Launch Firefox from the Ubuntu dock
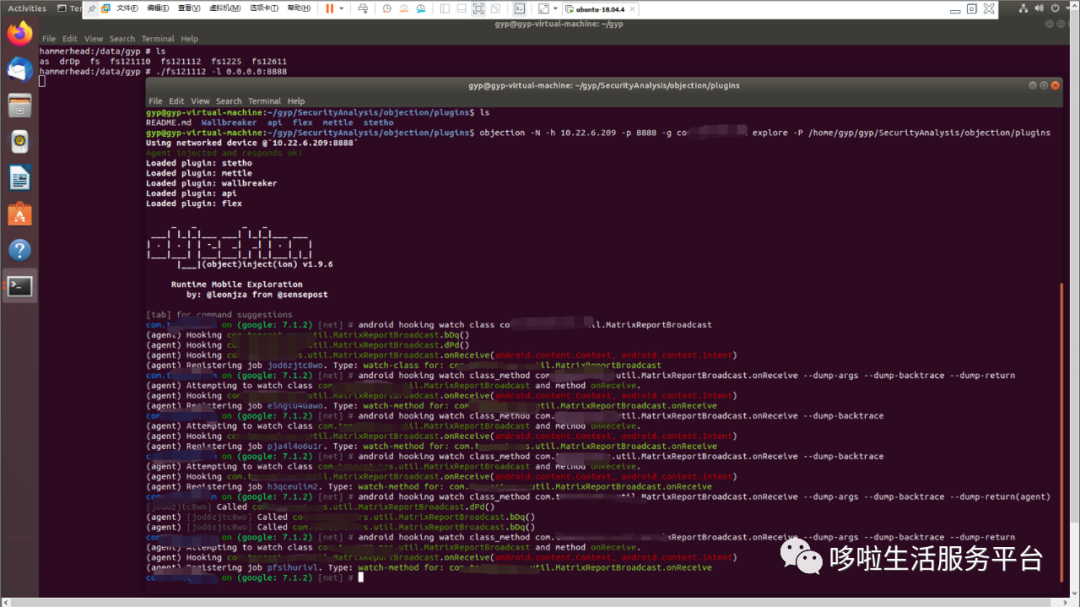The width and height of the screenshot is (1080, 607). (x=20, y=34)
